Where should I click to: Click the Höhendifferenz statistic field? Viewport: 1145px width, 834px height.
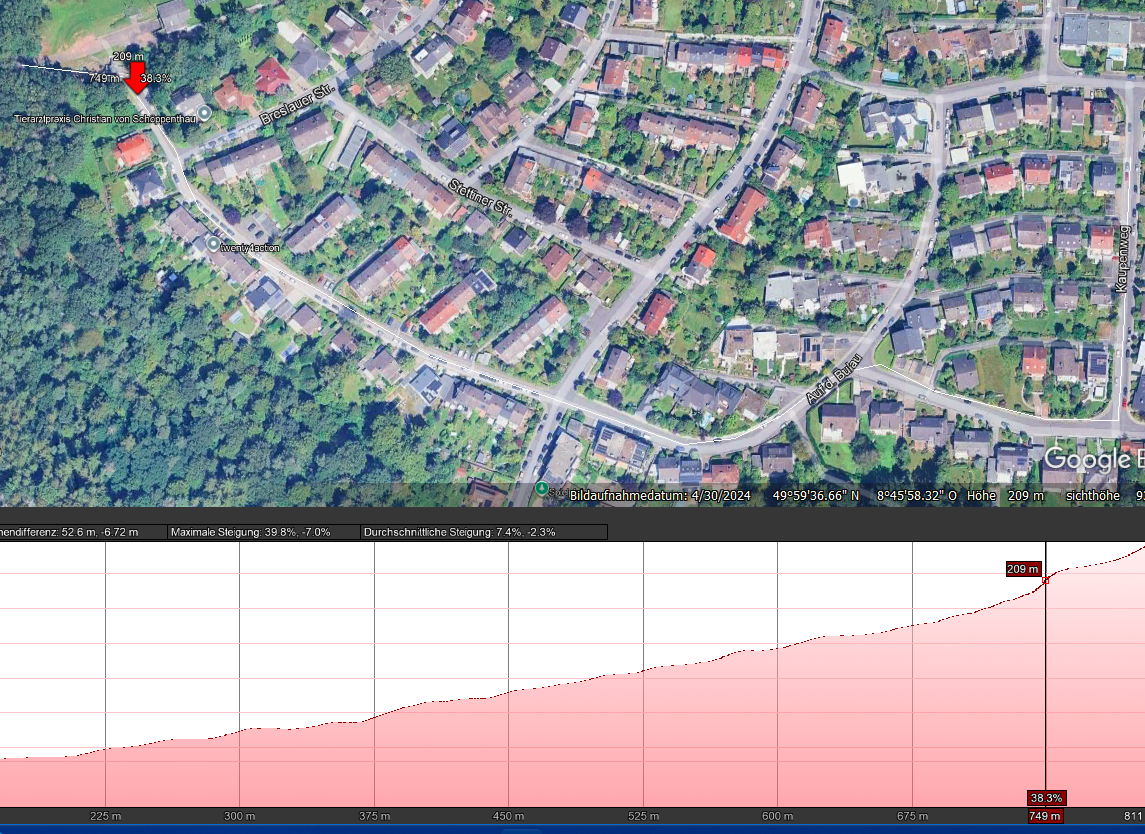pyautogui.click(x=80, y=532)
